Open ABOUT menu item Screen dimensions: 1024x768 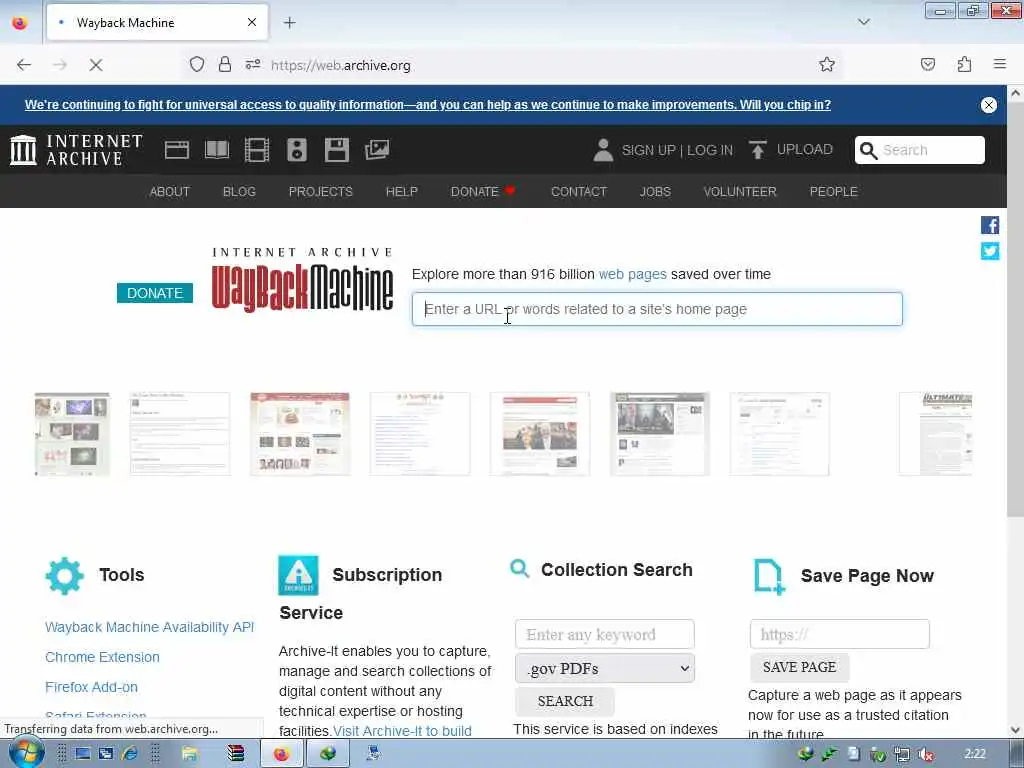pos(169,191)
